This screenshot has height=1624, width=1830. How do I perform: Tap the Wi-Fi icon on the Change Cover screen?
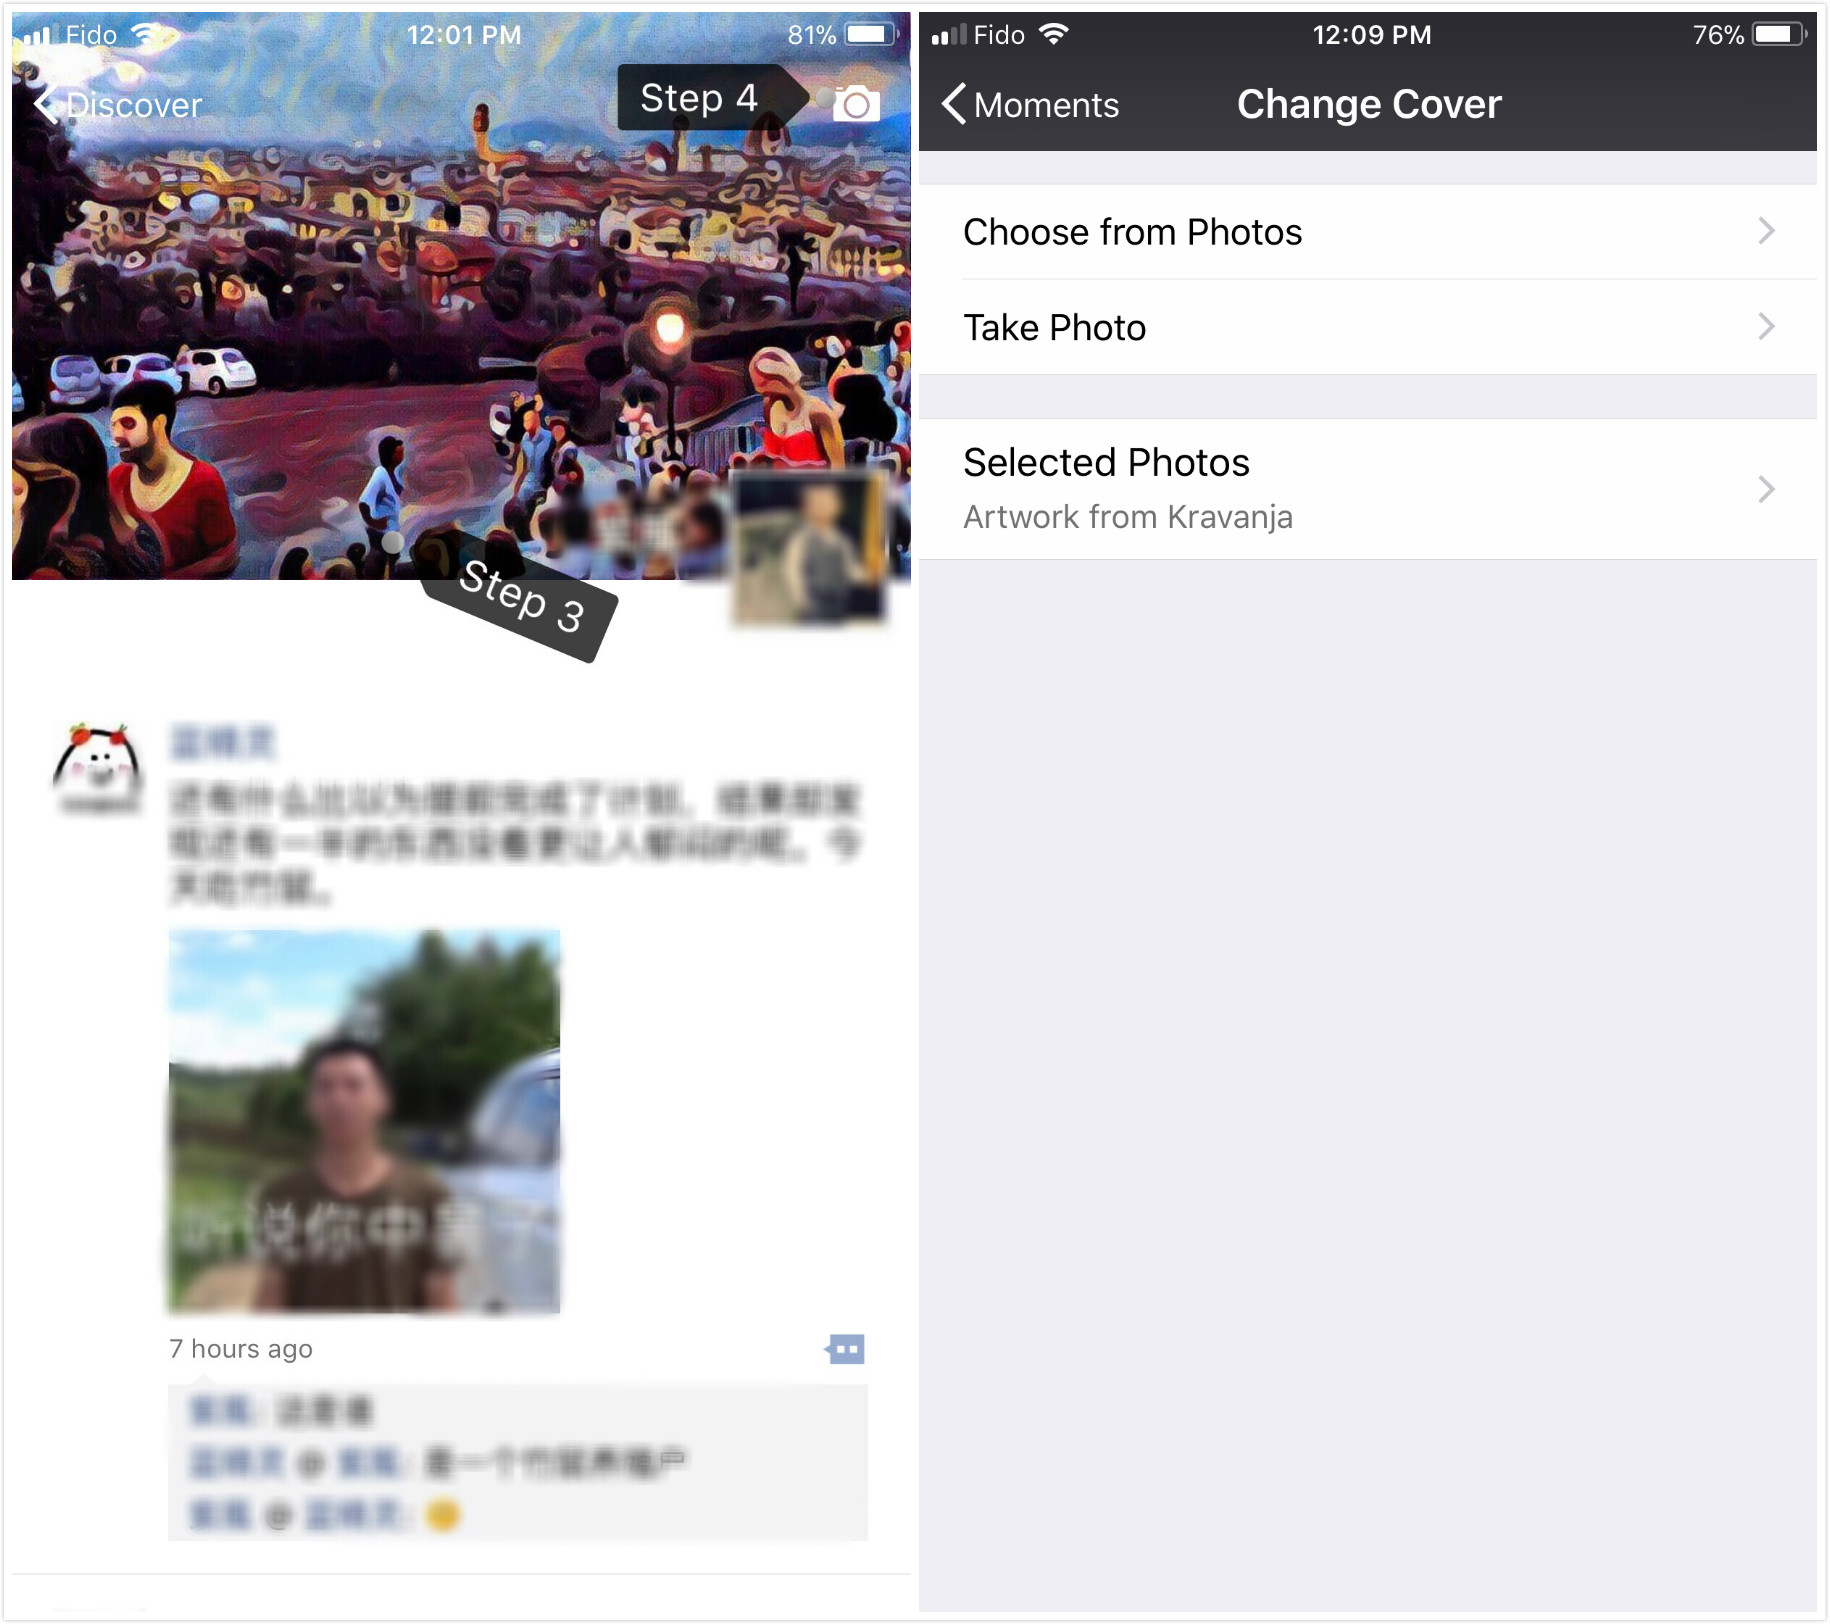tap(1053, 35)
